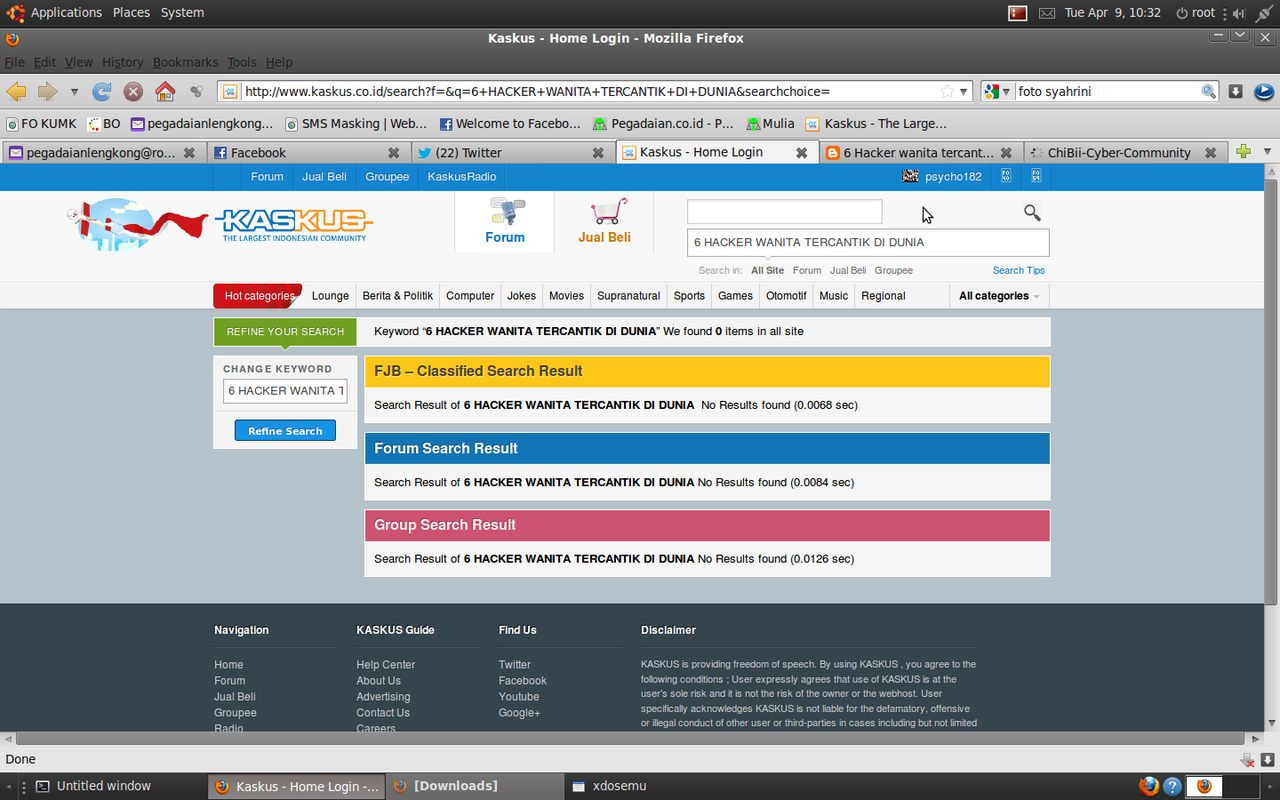Click the Kaskus page search magnifier icon
The image size is (1280, 800).
(1032, 212)
